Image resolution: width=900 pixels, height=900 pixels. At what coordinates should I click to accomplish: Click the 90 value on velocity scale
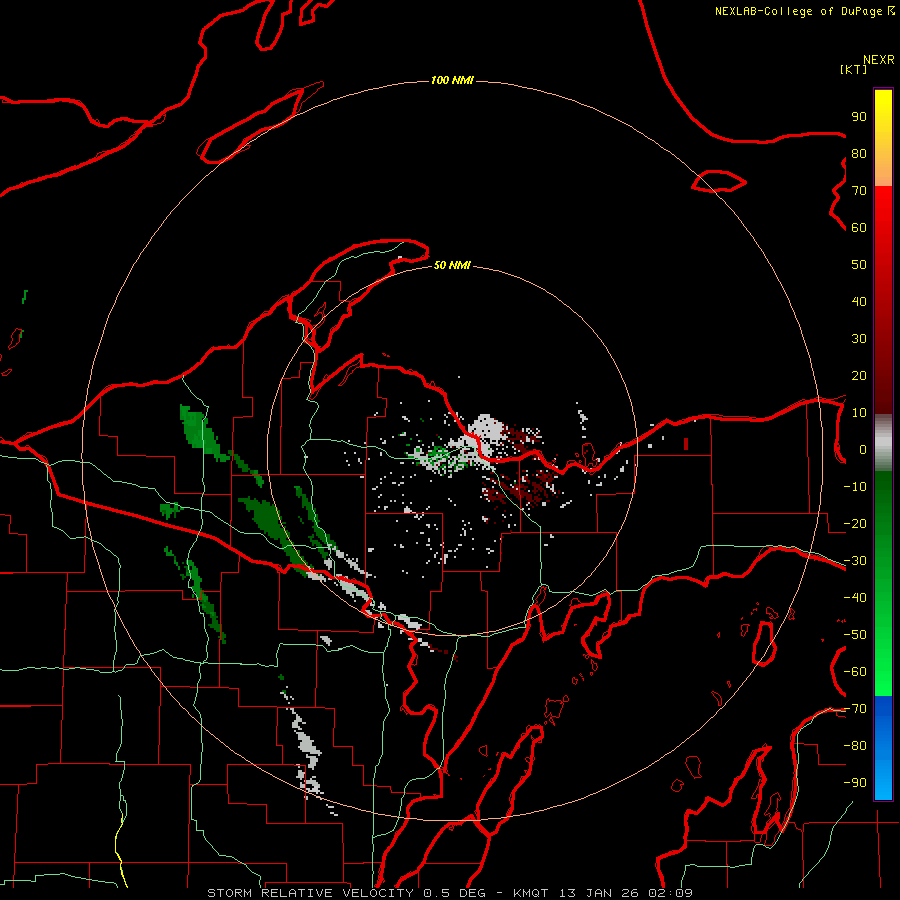tap(859, 117)
